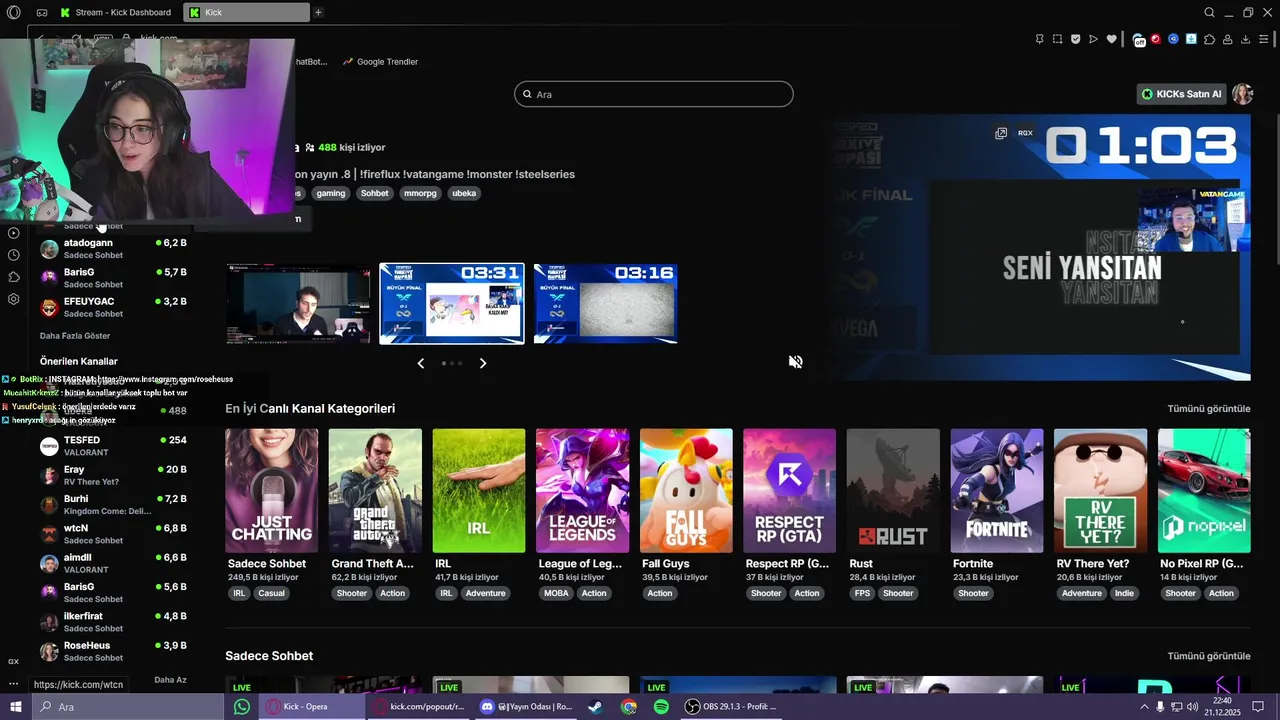Image resolution: width=1280 pixels, height=720 pixels.
Task: Select the Casual tag under Sadece Sohbet
Action: [x=272, y=593]
